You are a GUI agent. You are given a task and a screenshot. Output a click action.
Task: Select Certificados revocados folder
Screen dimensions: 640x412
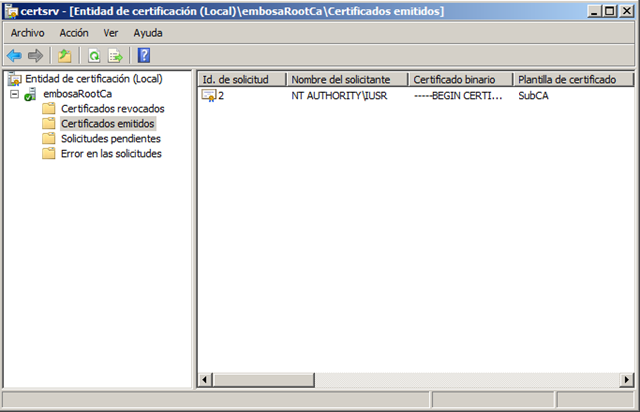(112, 108)
